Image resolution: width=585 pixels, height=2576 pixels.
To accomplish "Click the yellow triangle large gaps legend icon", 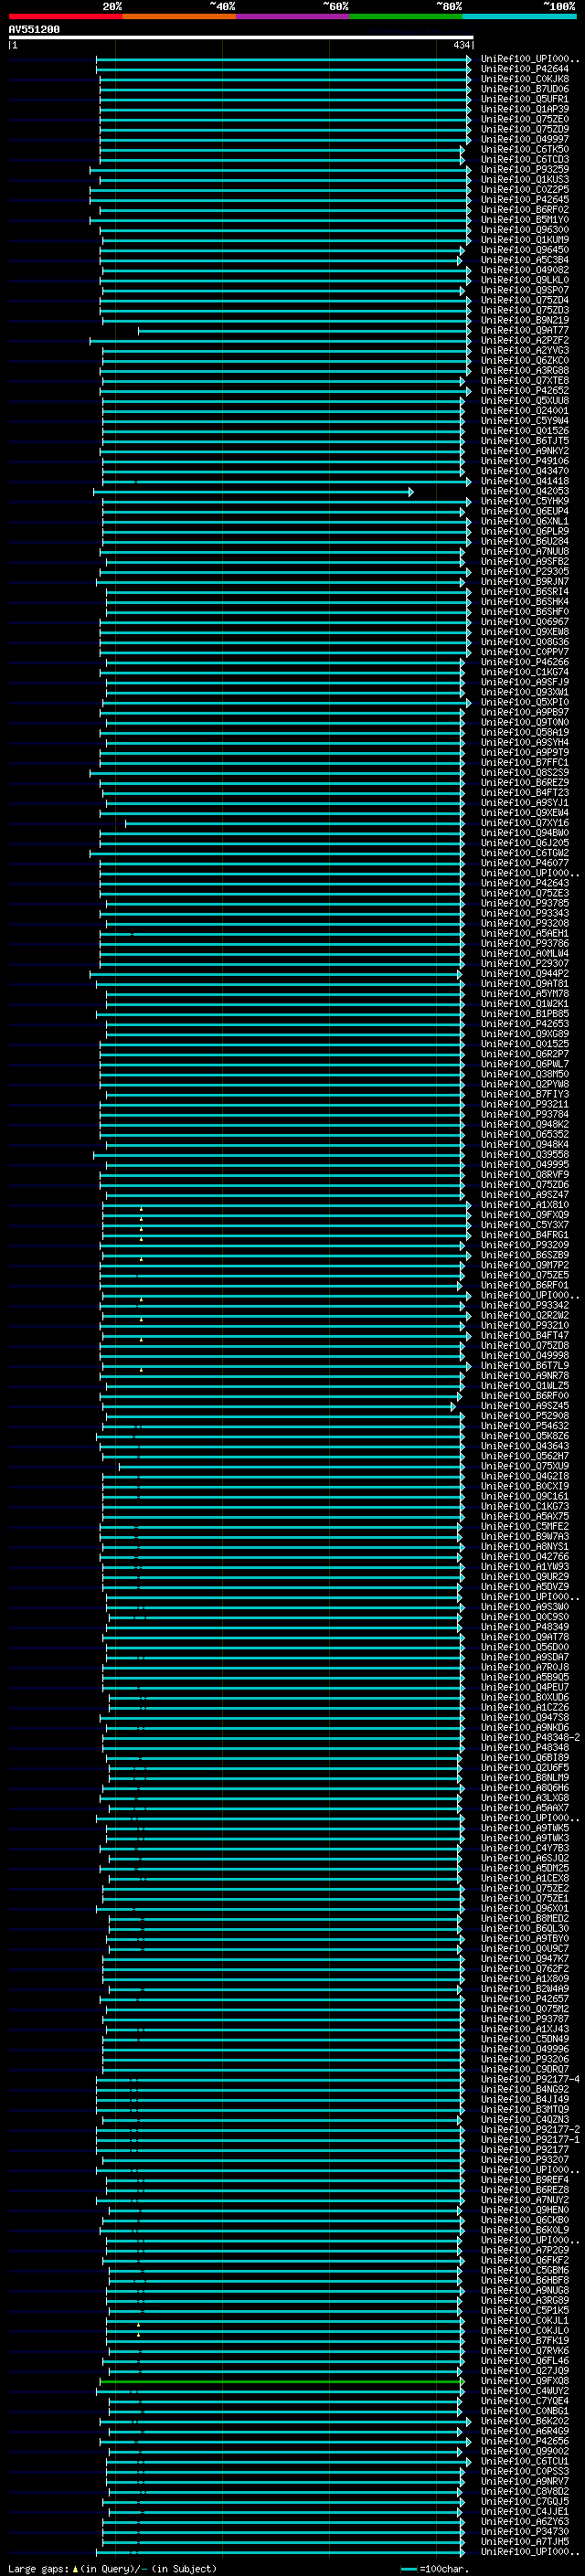I will (75, 2568).
